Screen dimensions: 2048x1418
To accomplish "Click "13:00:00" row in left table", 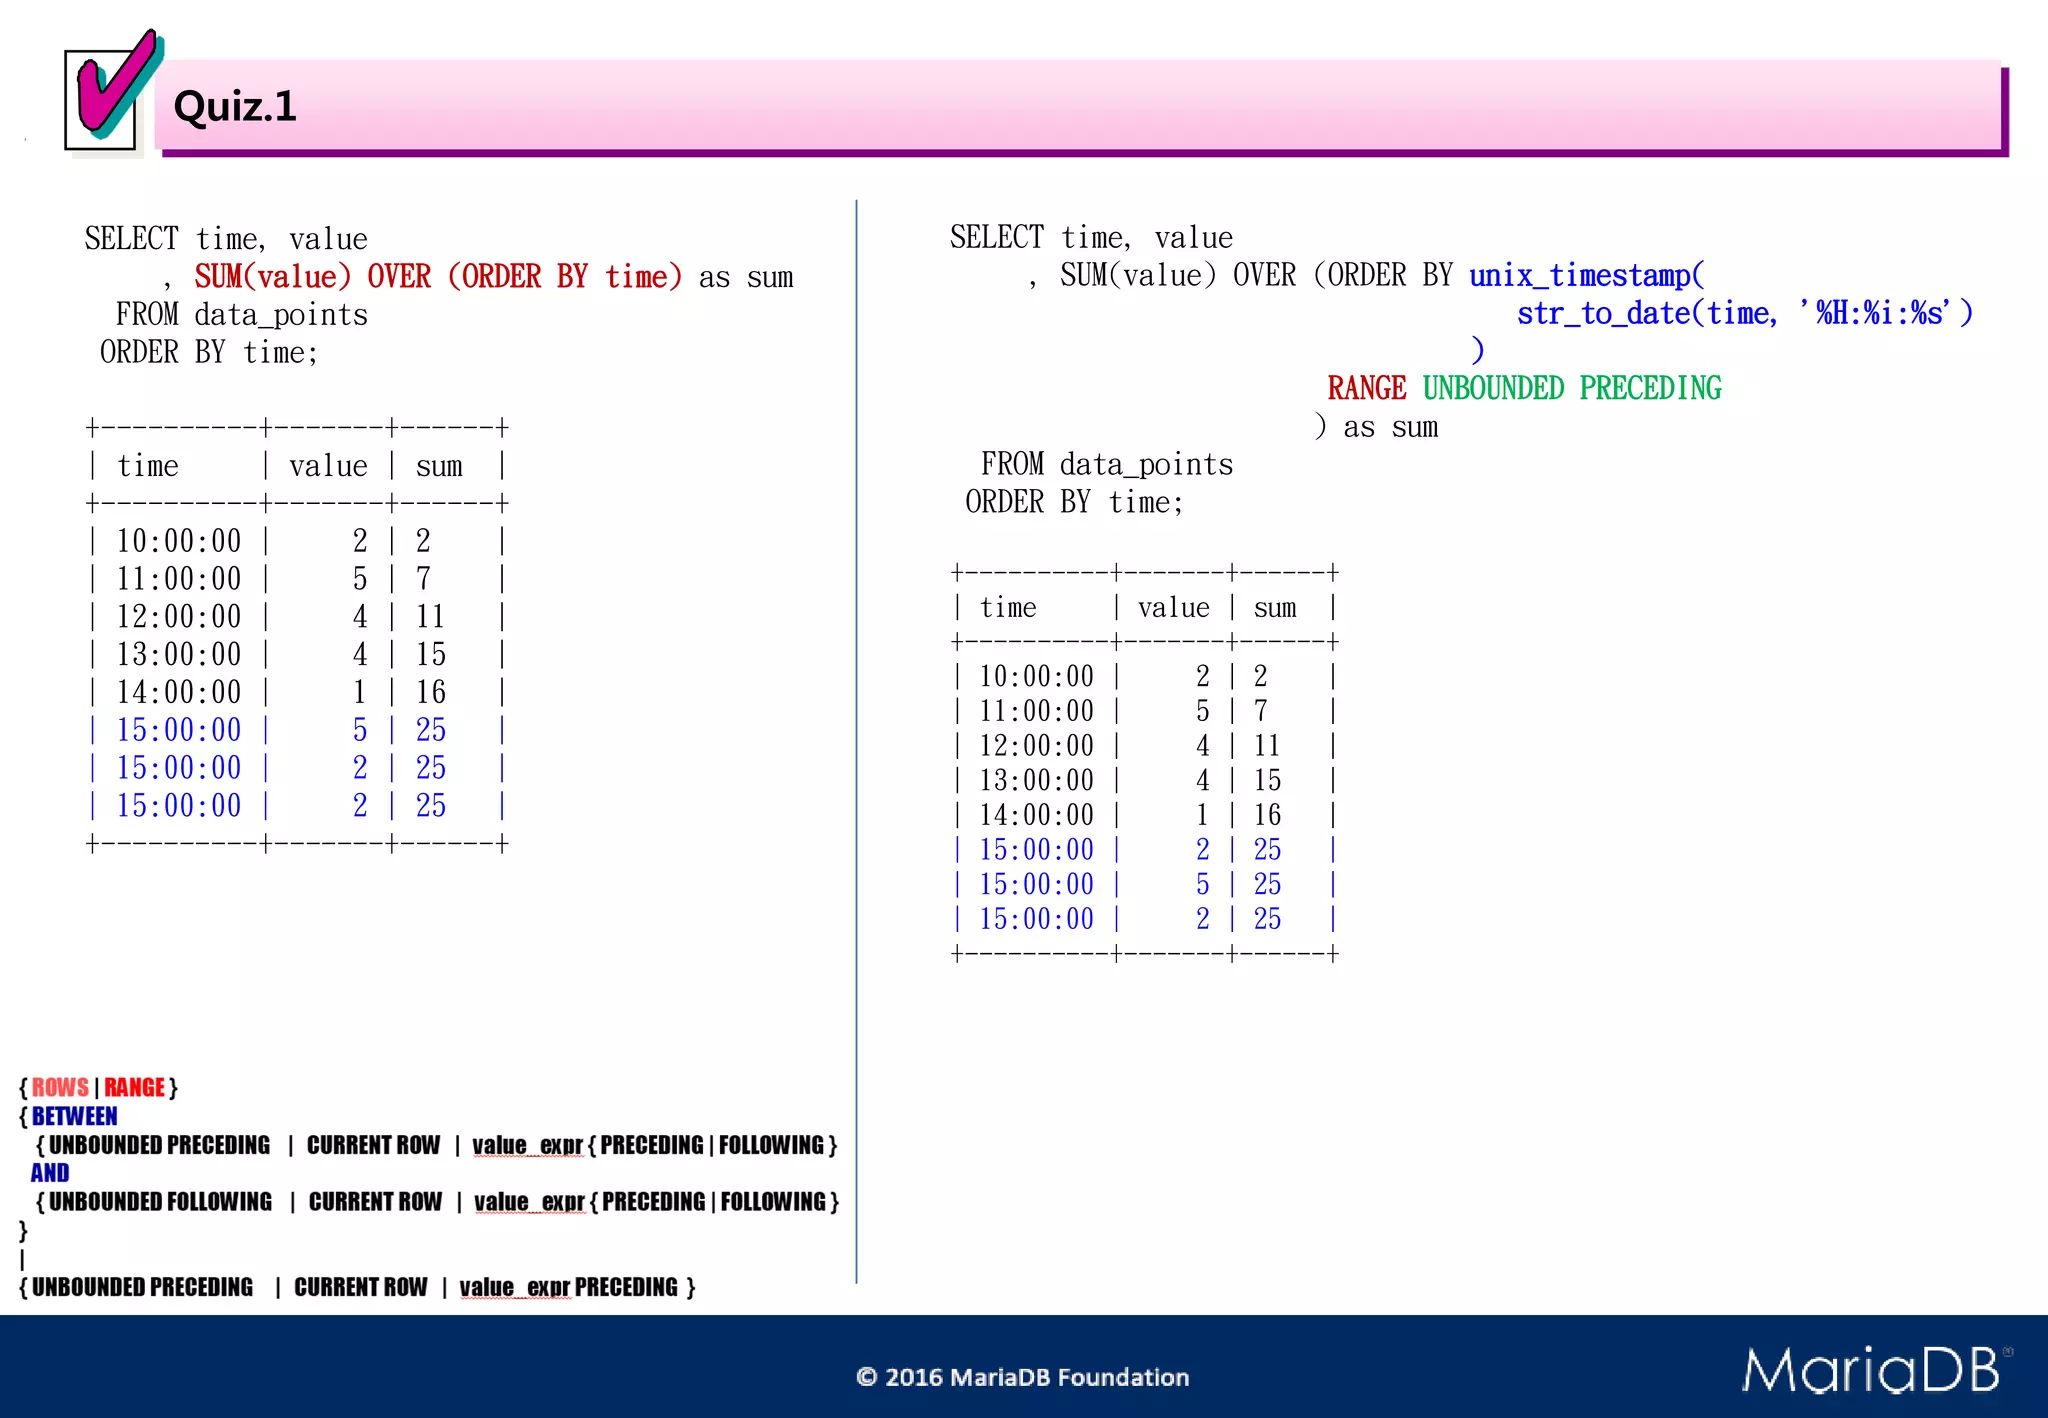I will (x=297, y=654).
